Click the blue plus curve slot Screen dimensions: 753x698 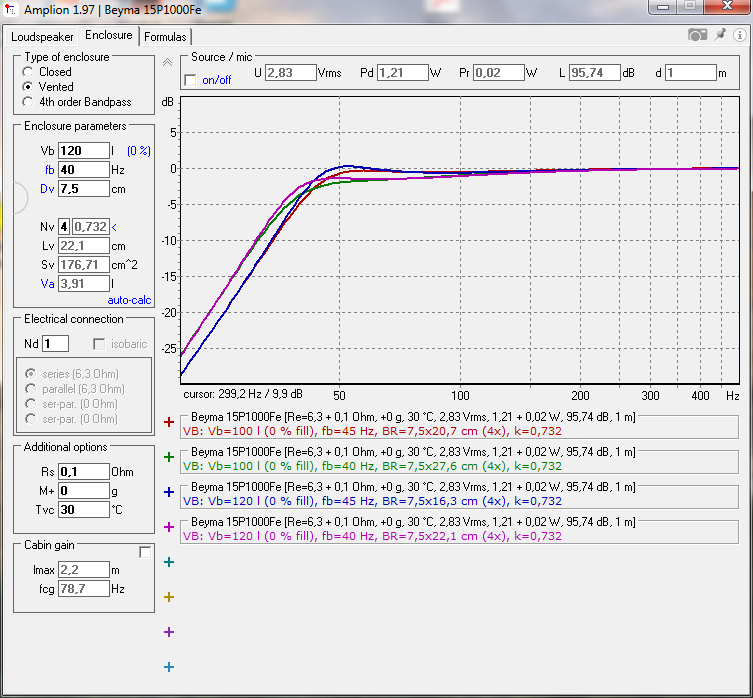[x=169, y=492]
